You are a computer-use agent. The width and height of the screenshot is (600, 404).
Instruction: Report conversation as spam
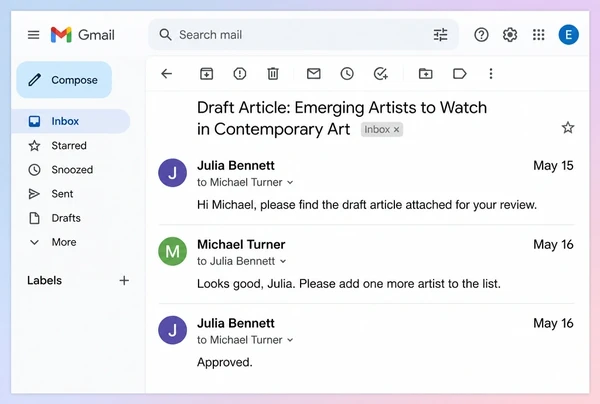pyautogui.click(x=240, y=73)
